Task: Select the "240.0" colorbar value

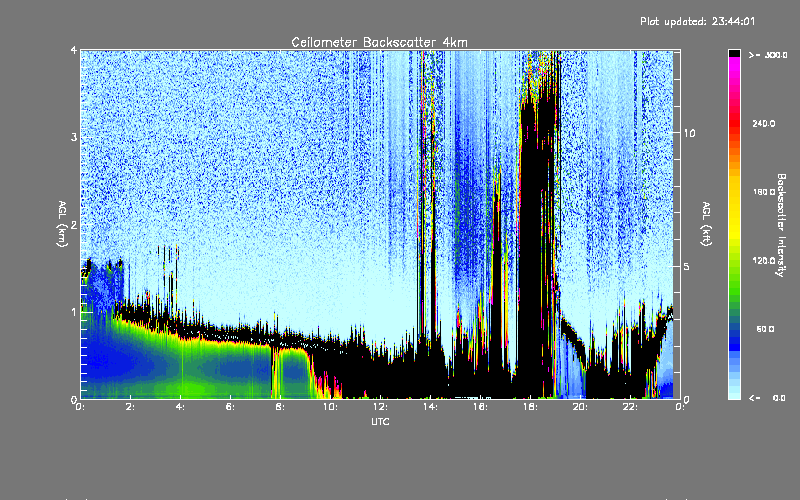Action: click(764, 123)
